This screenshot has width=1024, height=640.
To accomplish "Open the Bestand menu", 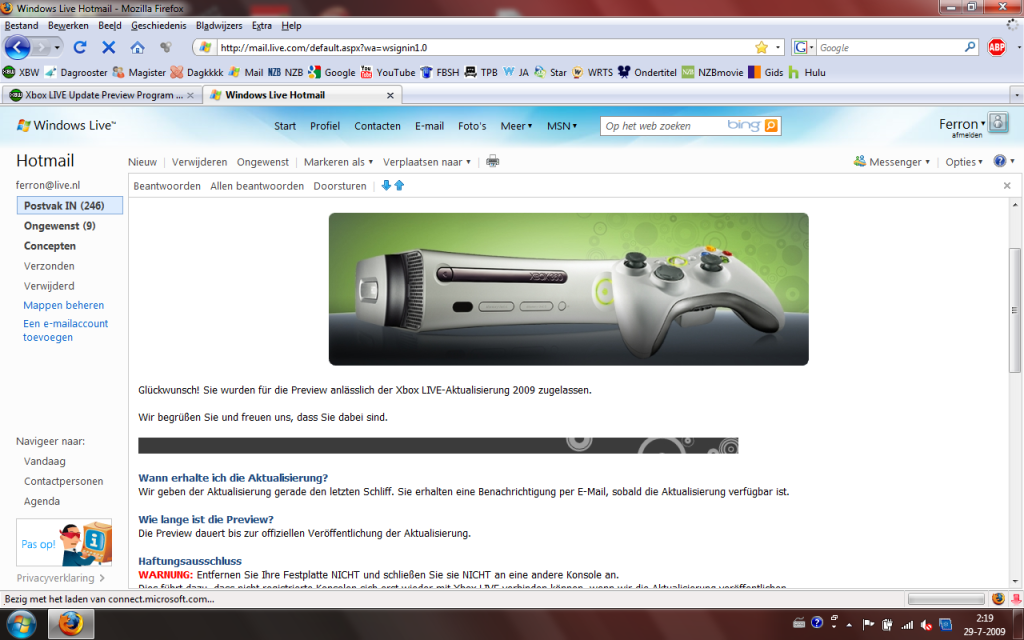I will click(x=22, y=25).
